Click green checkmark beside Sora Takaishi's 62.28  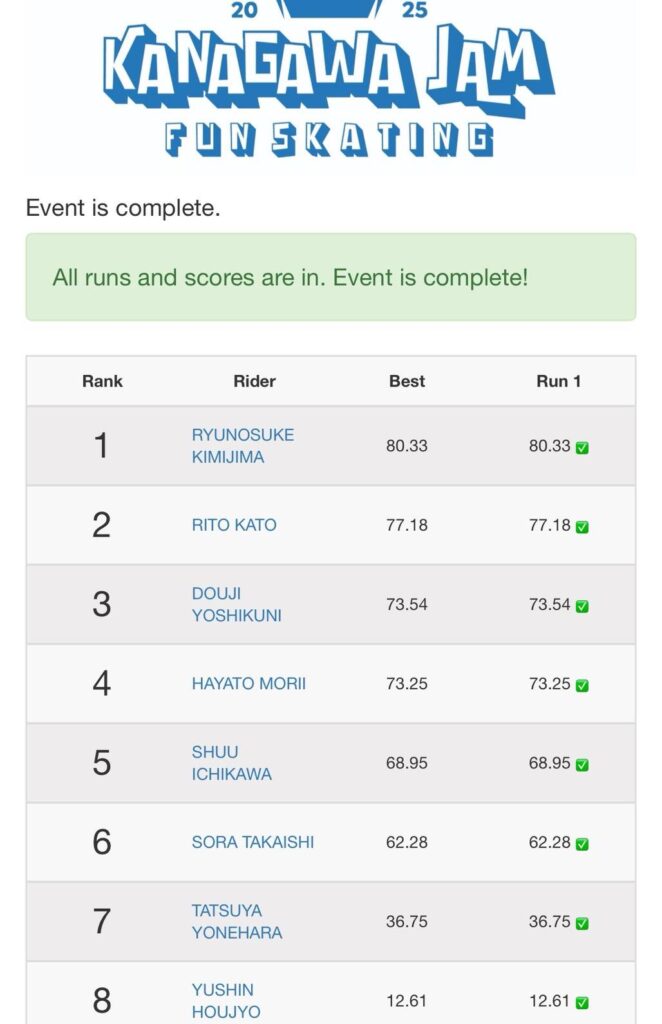[x=582, y=844]
